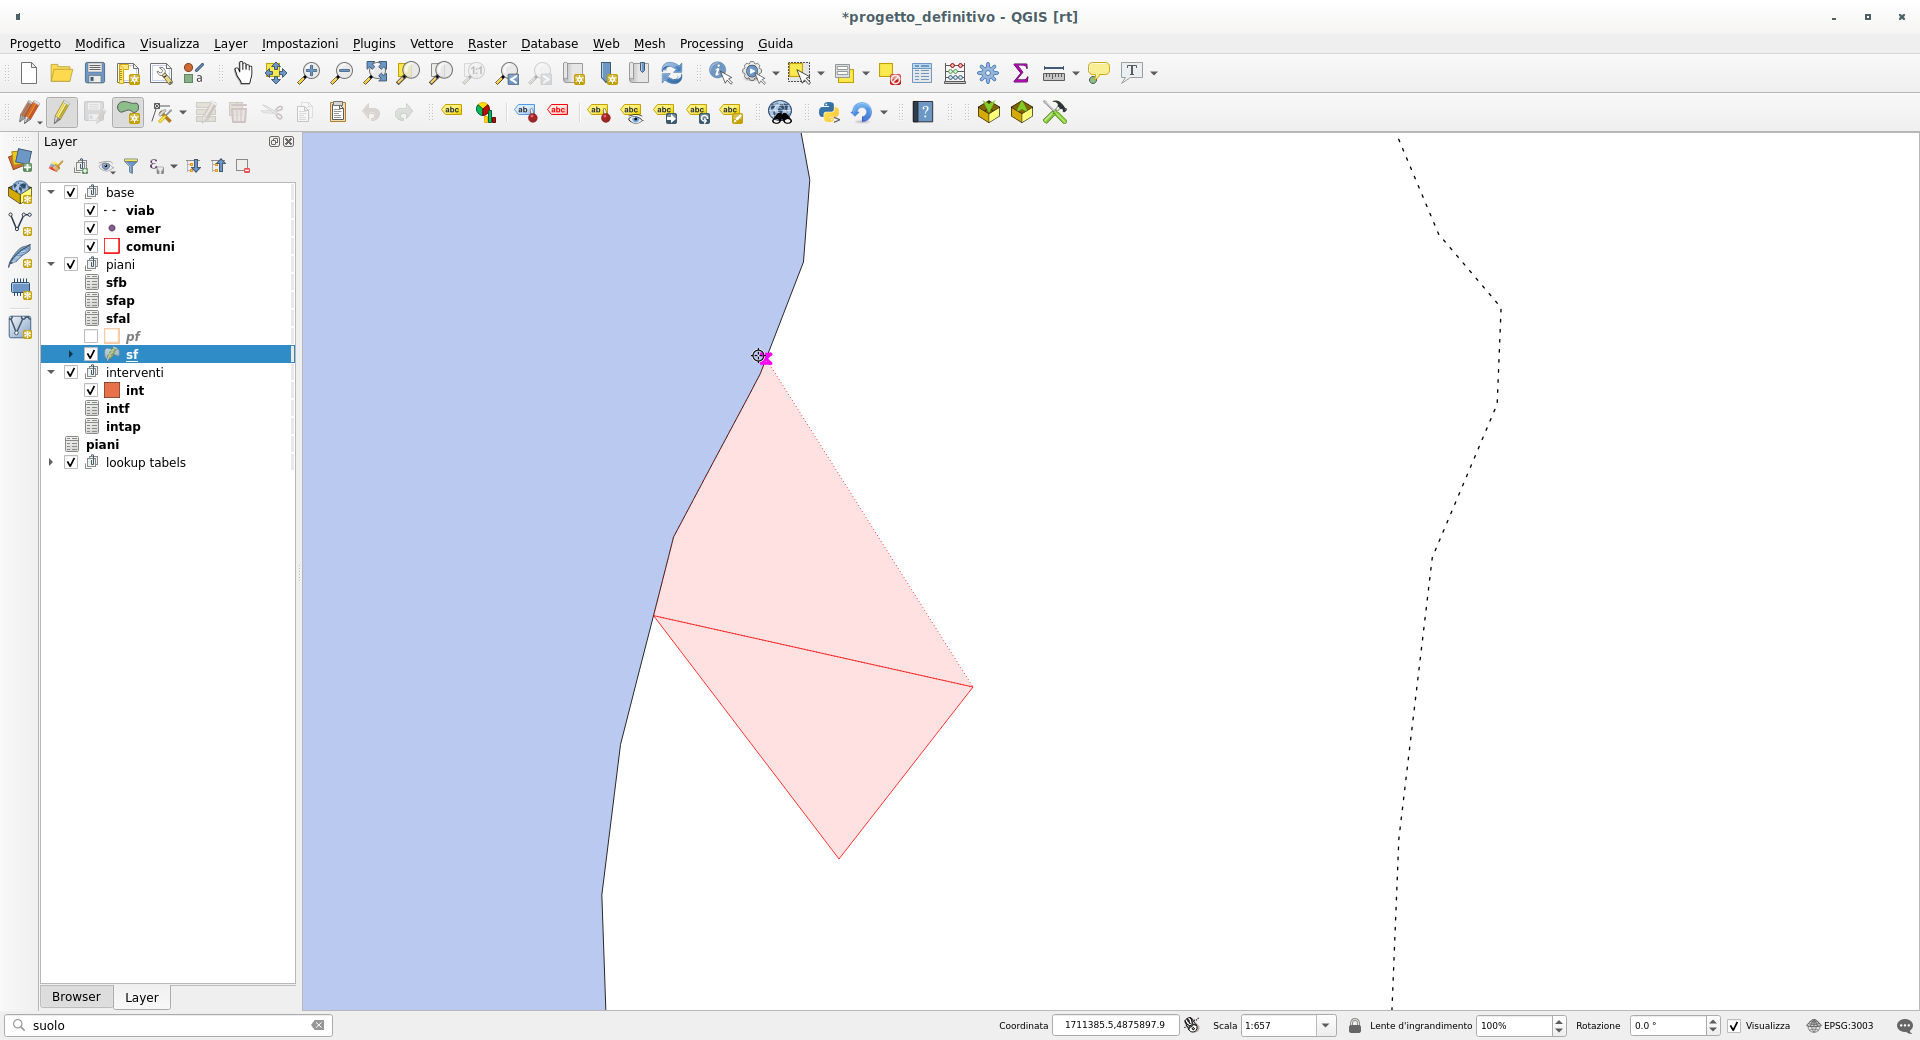Toggle visibility of viab layer
The image size is (1920, 1040).
[x=91, y=210]
